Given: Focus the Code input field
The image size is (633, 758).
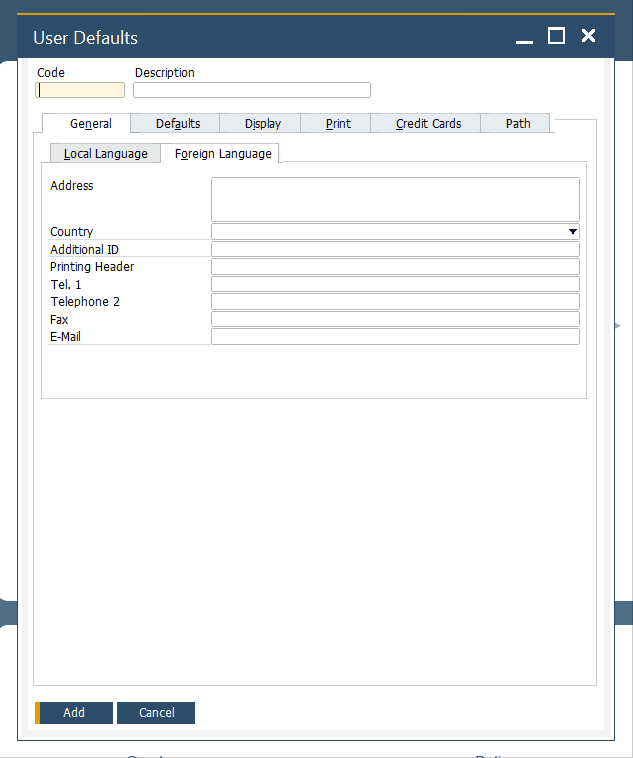Looking at the screenshot, I should tap(81, 90).
